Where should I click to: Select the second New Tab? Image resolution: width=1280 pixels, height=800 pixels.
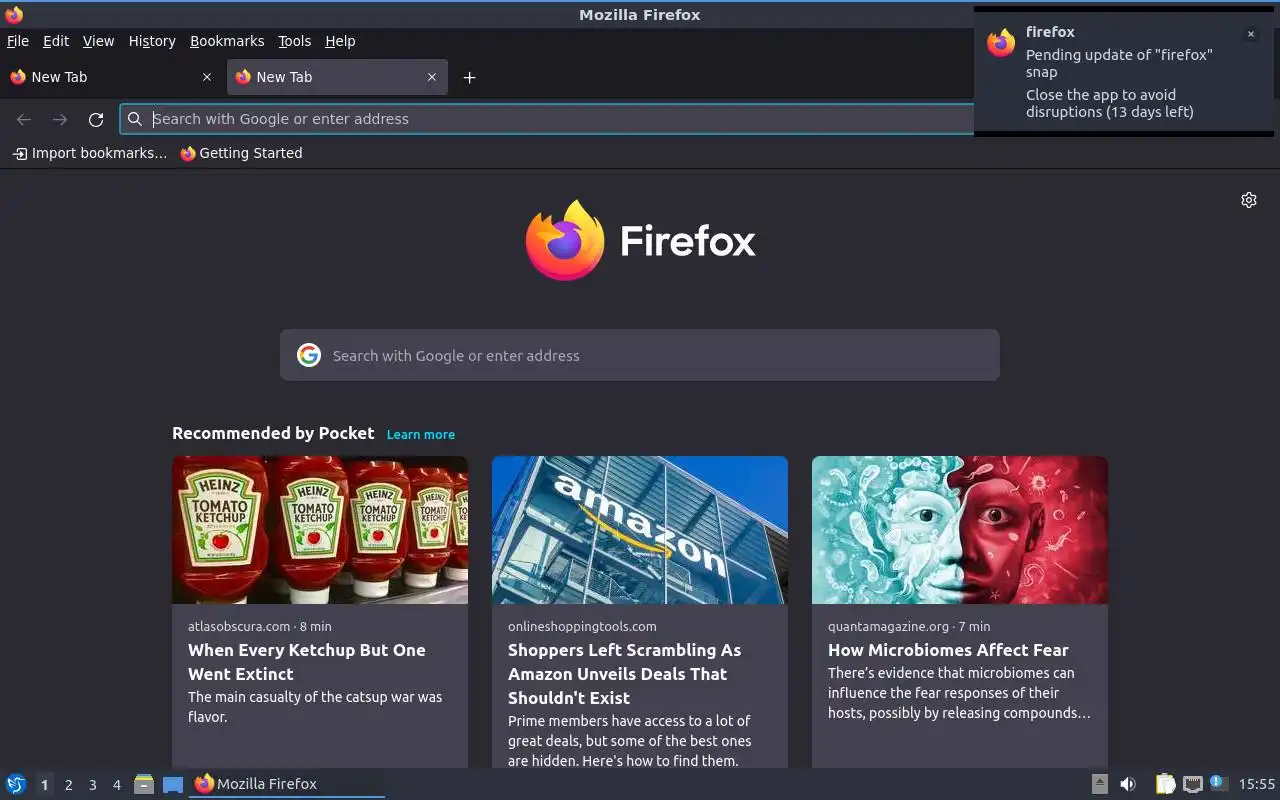336,77
